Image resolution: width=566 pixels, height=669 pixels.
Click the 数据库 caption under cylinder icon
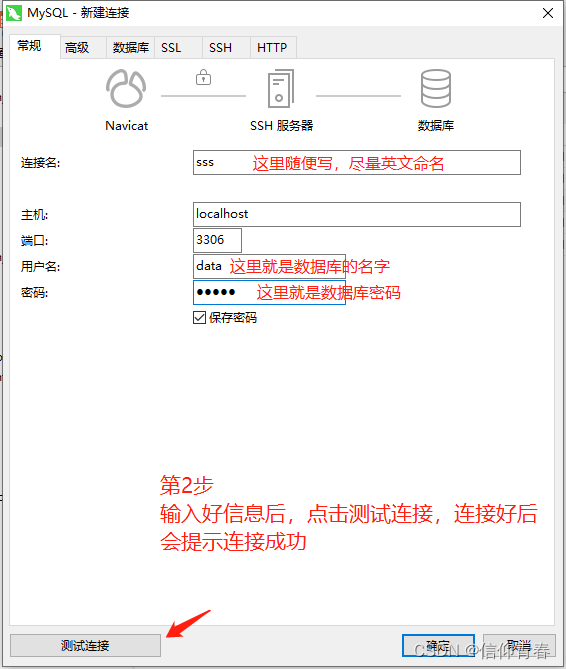click(435, 126)
